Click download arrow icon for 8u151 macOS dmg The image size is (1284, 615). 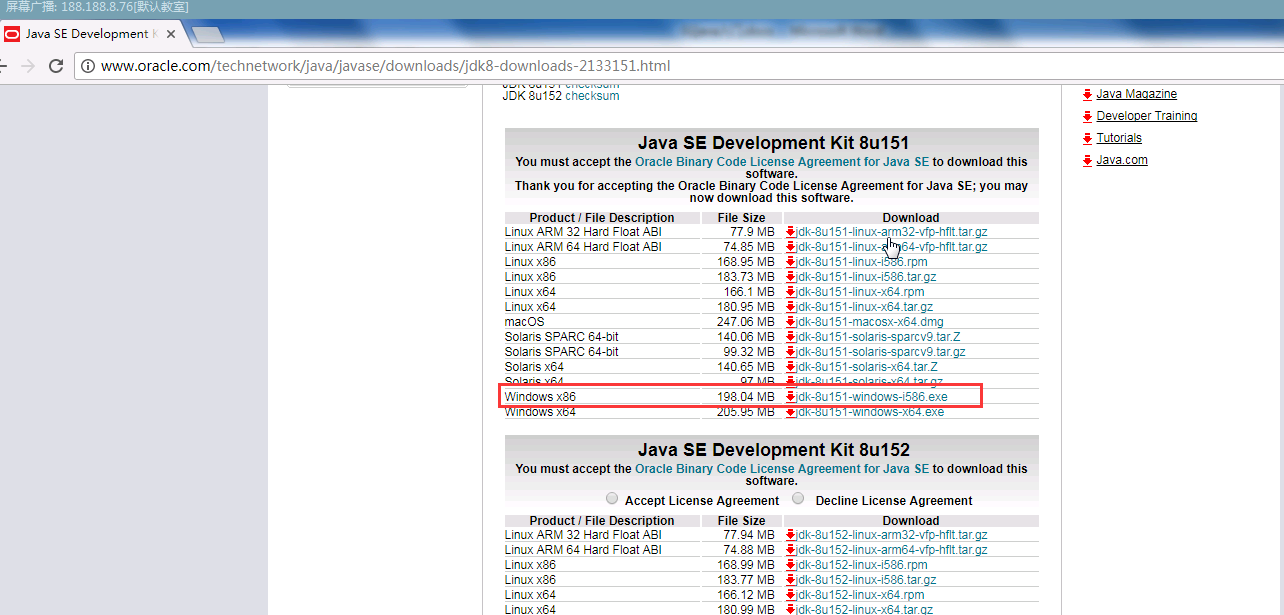791,322
